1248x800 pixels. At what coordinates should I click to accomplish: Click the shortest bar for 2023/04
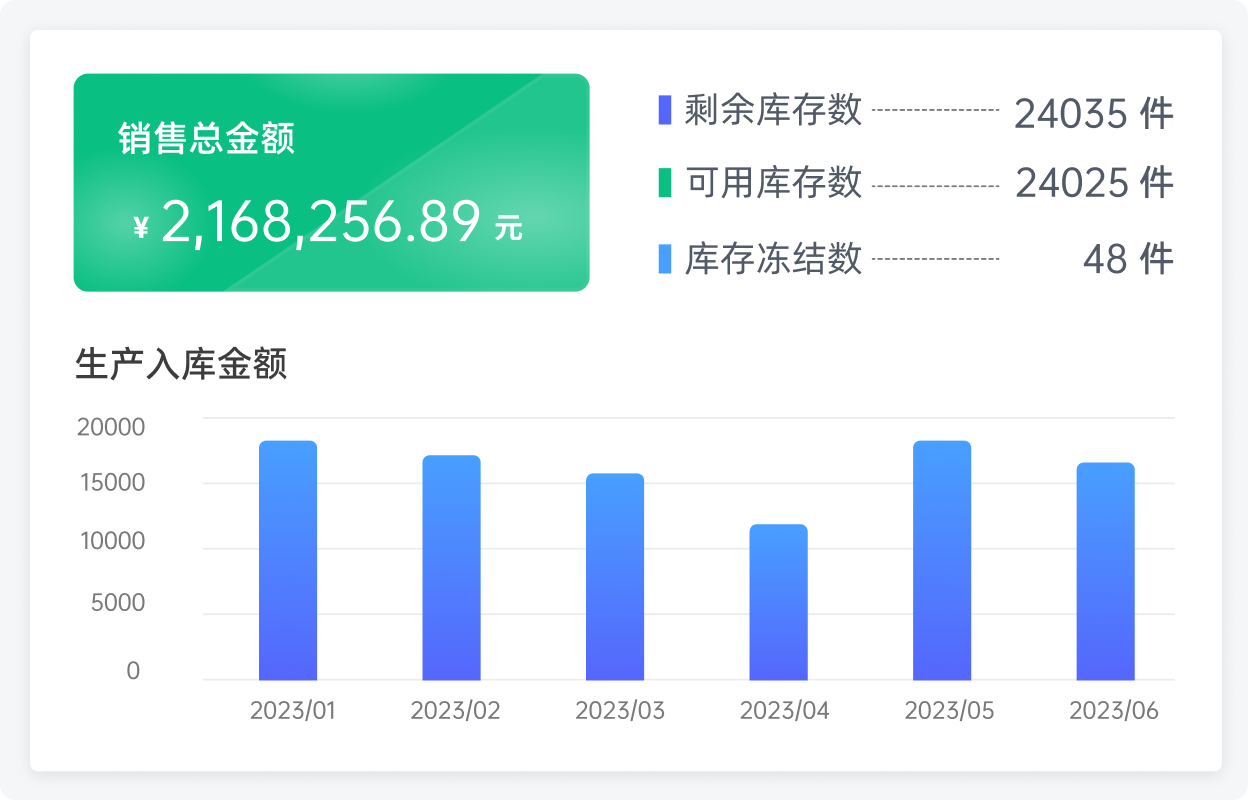click(778, 602)
